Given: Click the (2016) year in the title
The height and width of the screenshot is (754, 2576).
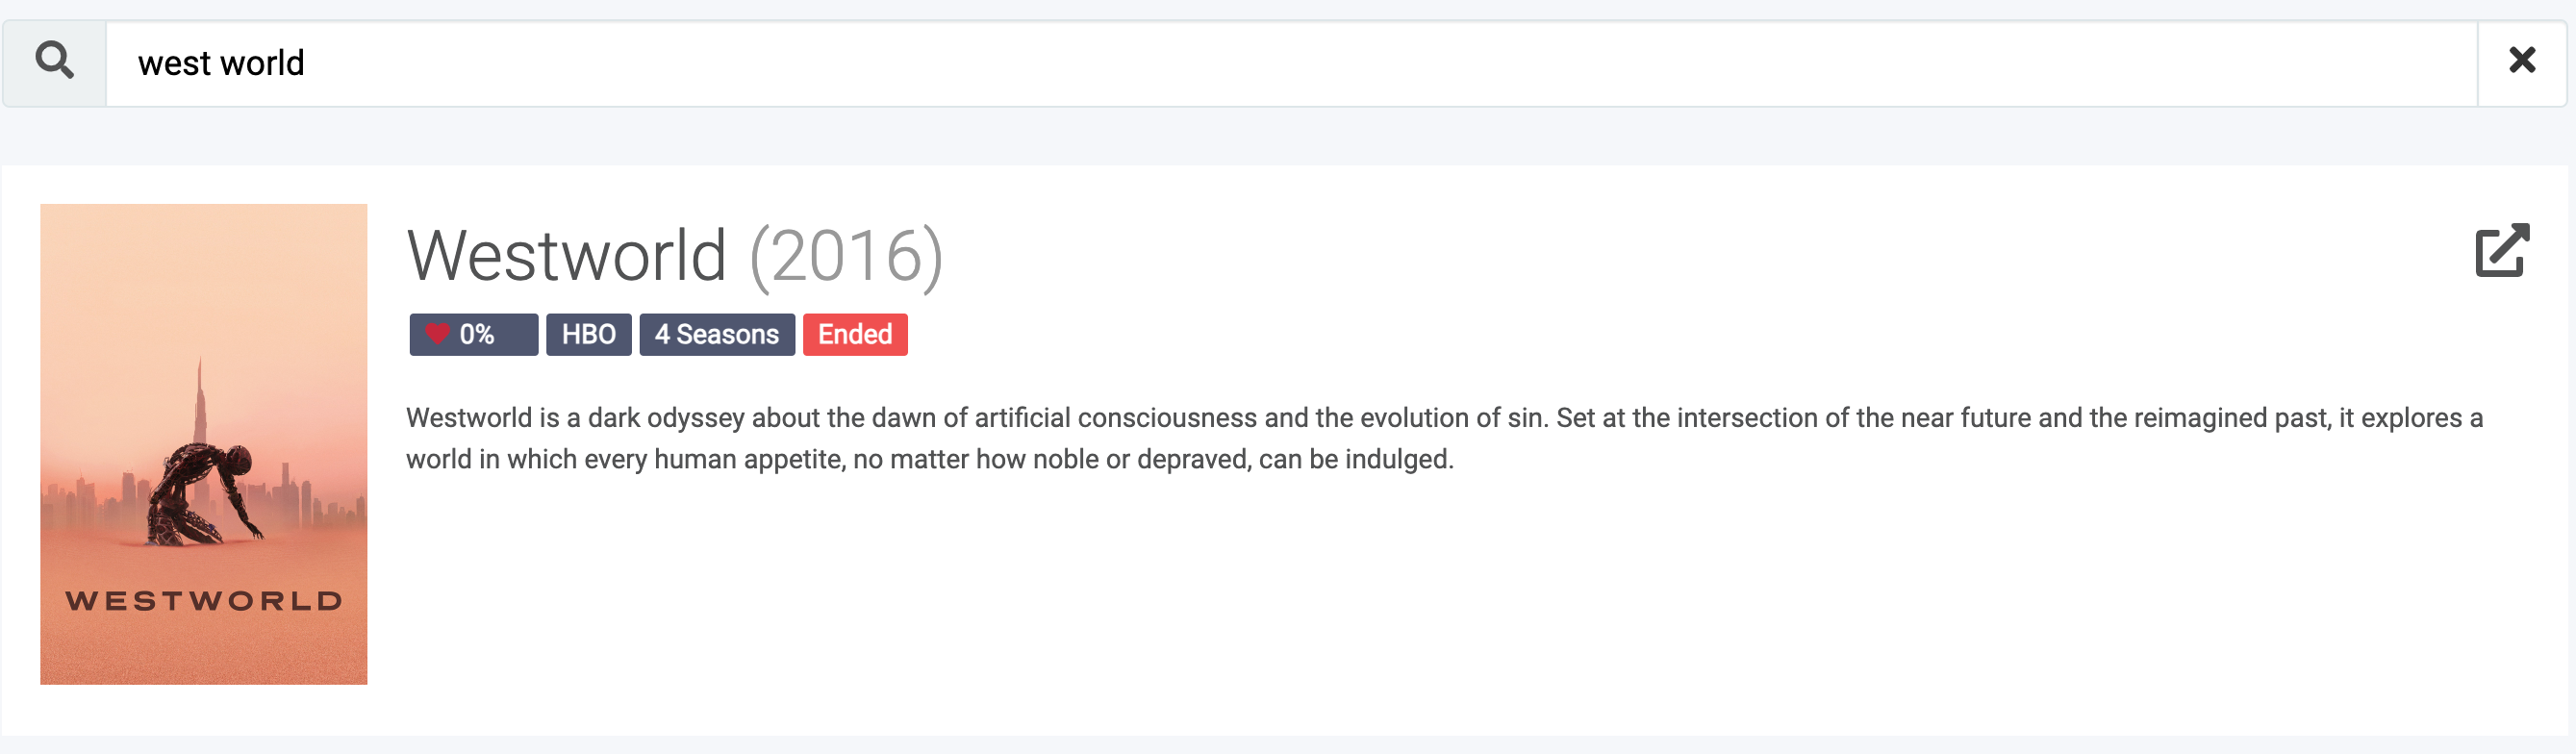Looking at the screenshot, I should [x=846, y=257].
